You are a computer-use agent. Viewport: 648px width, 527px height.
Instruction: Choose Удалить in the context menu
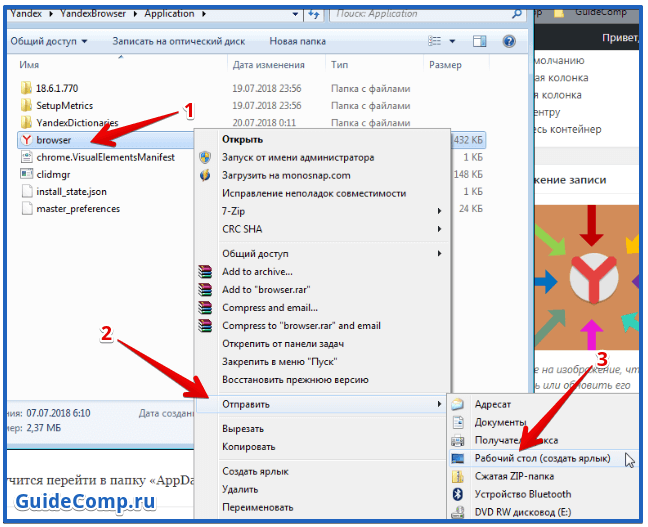240,489
